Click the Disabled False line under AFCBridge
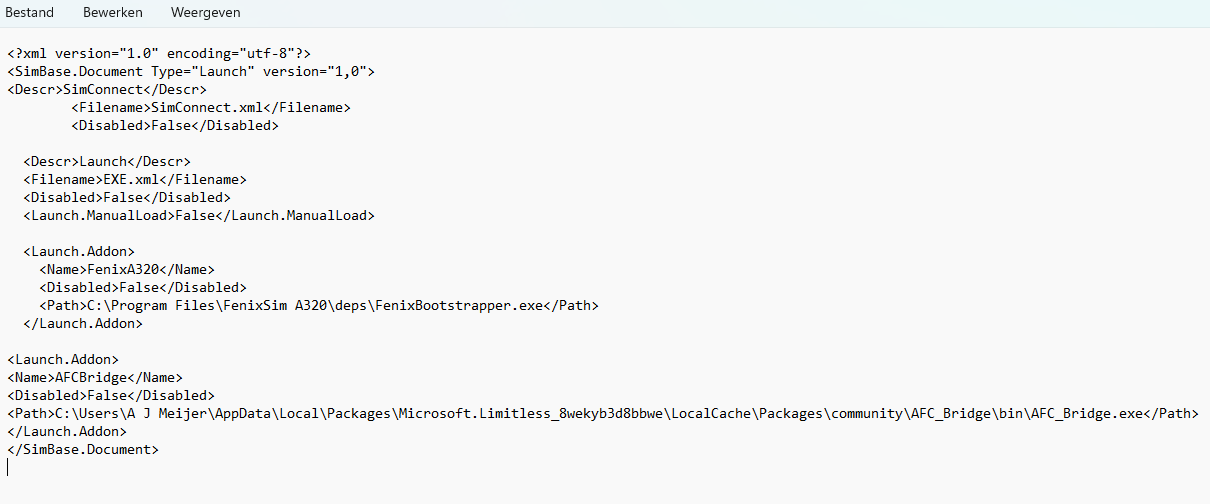Screen dimensions: 1210x504 [x=111, y=395]
